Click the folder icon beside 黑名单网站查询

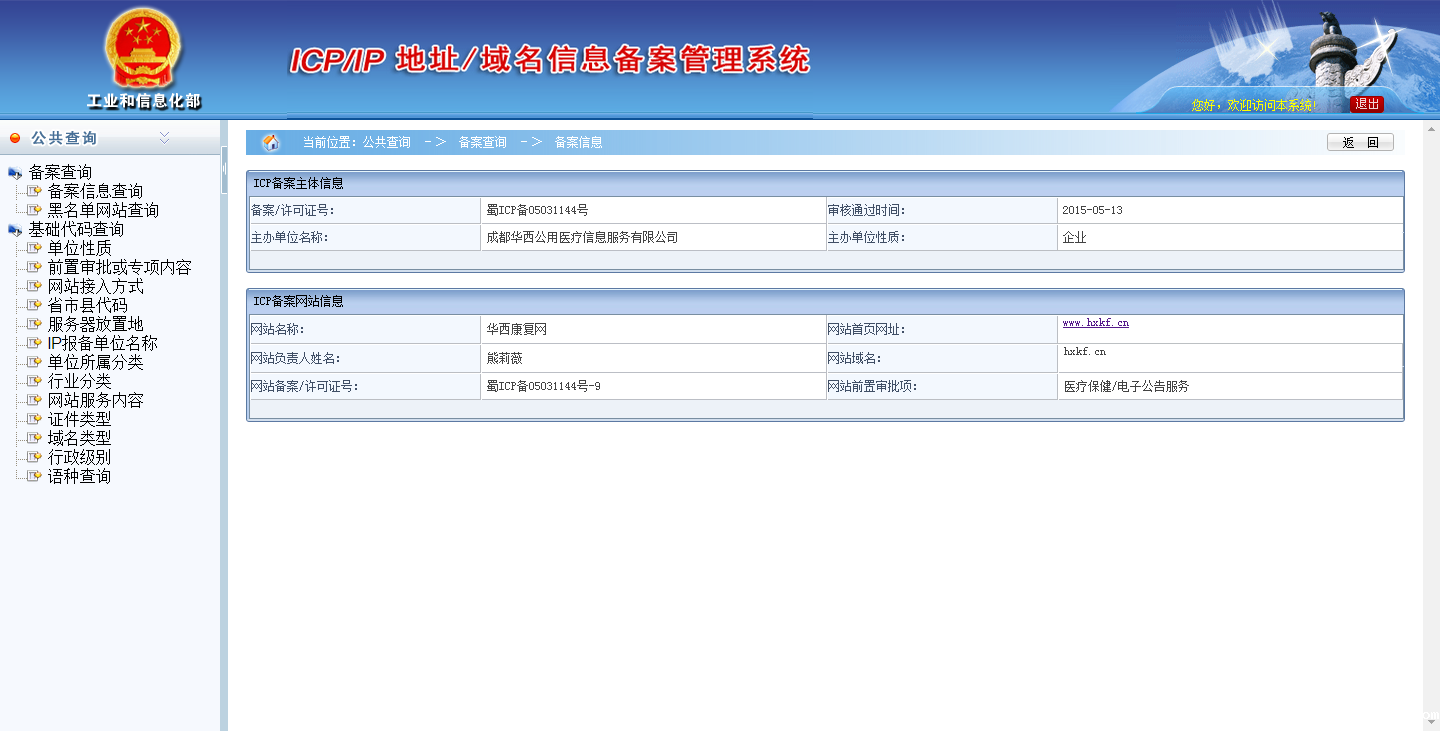click(x=35, y=211)
